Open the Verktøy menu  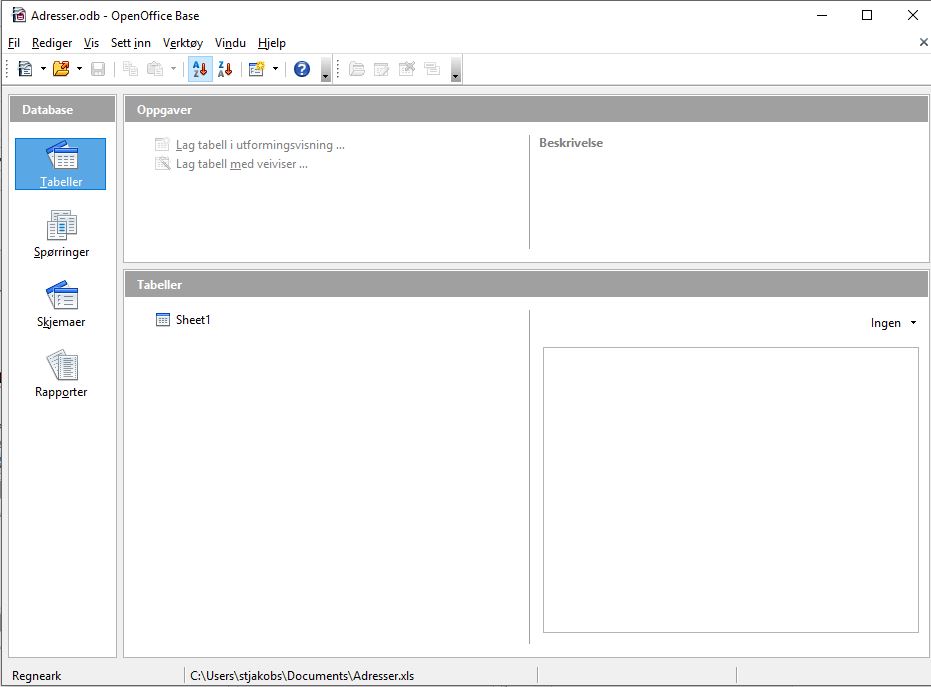click(183, 43)
